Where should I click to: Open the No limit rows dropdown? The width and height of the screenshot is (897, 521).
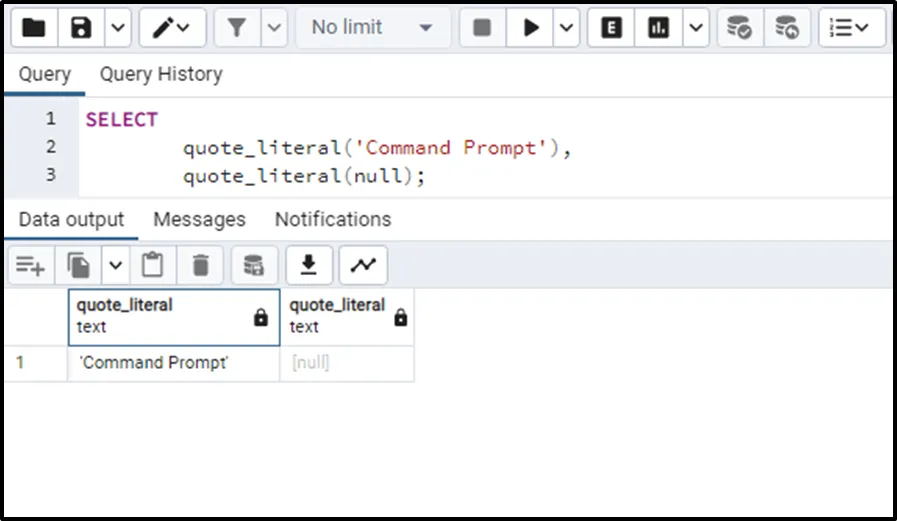click(x=372, y=28)
